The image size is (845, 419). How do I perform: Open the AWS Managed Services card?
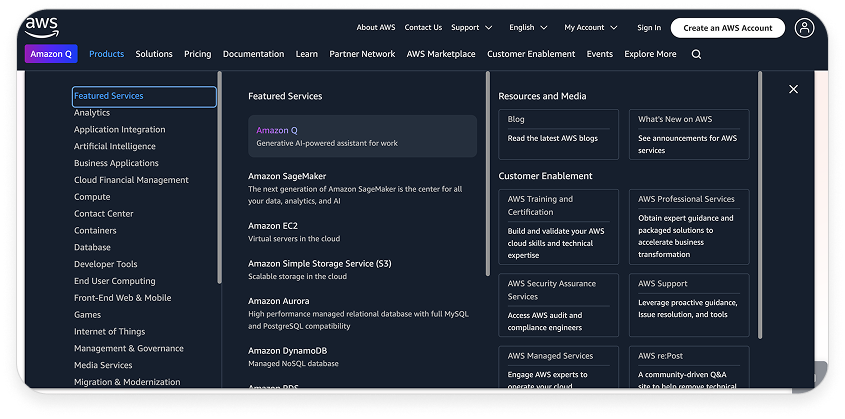[558, 367]
